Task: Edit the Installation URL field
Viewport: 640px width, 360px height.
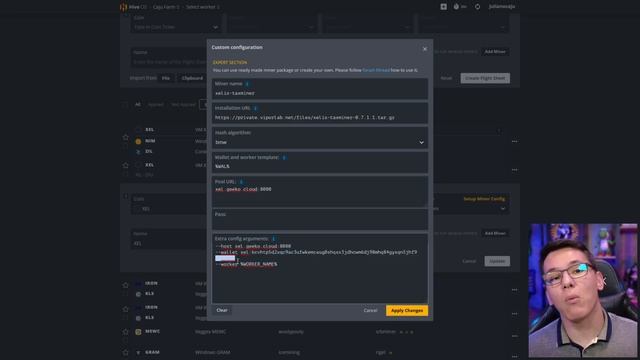Action: pyautogui.click(x=320, y=113)
